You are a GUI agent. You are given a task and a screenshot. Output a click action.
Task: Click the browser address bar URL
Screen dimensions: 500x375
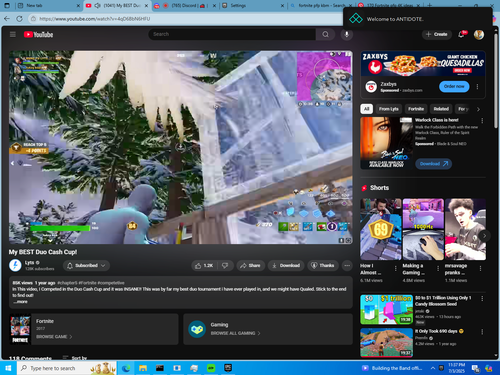[x=95, y=19]
